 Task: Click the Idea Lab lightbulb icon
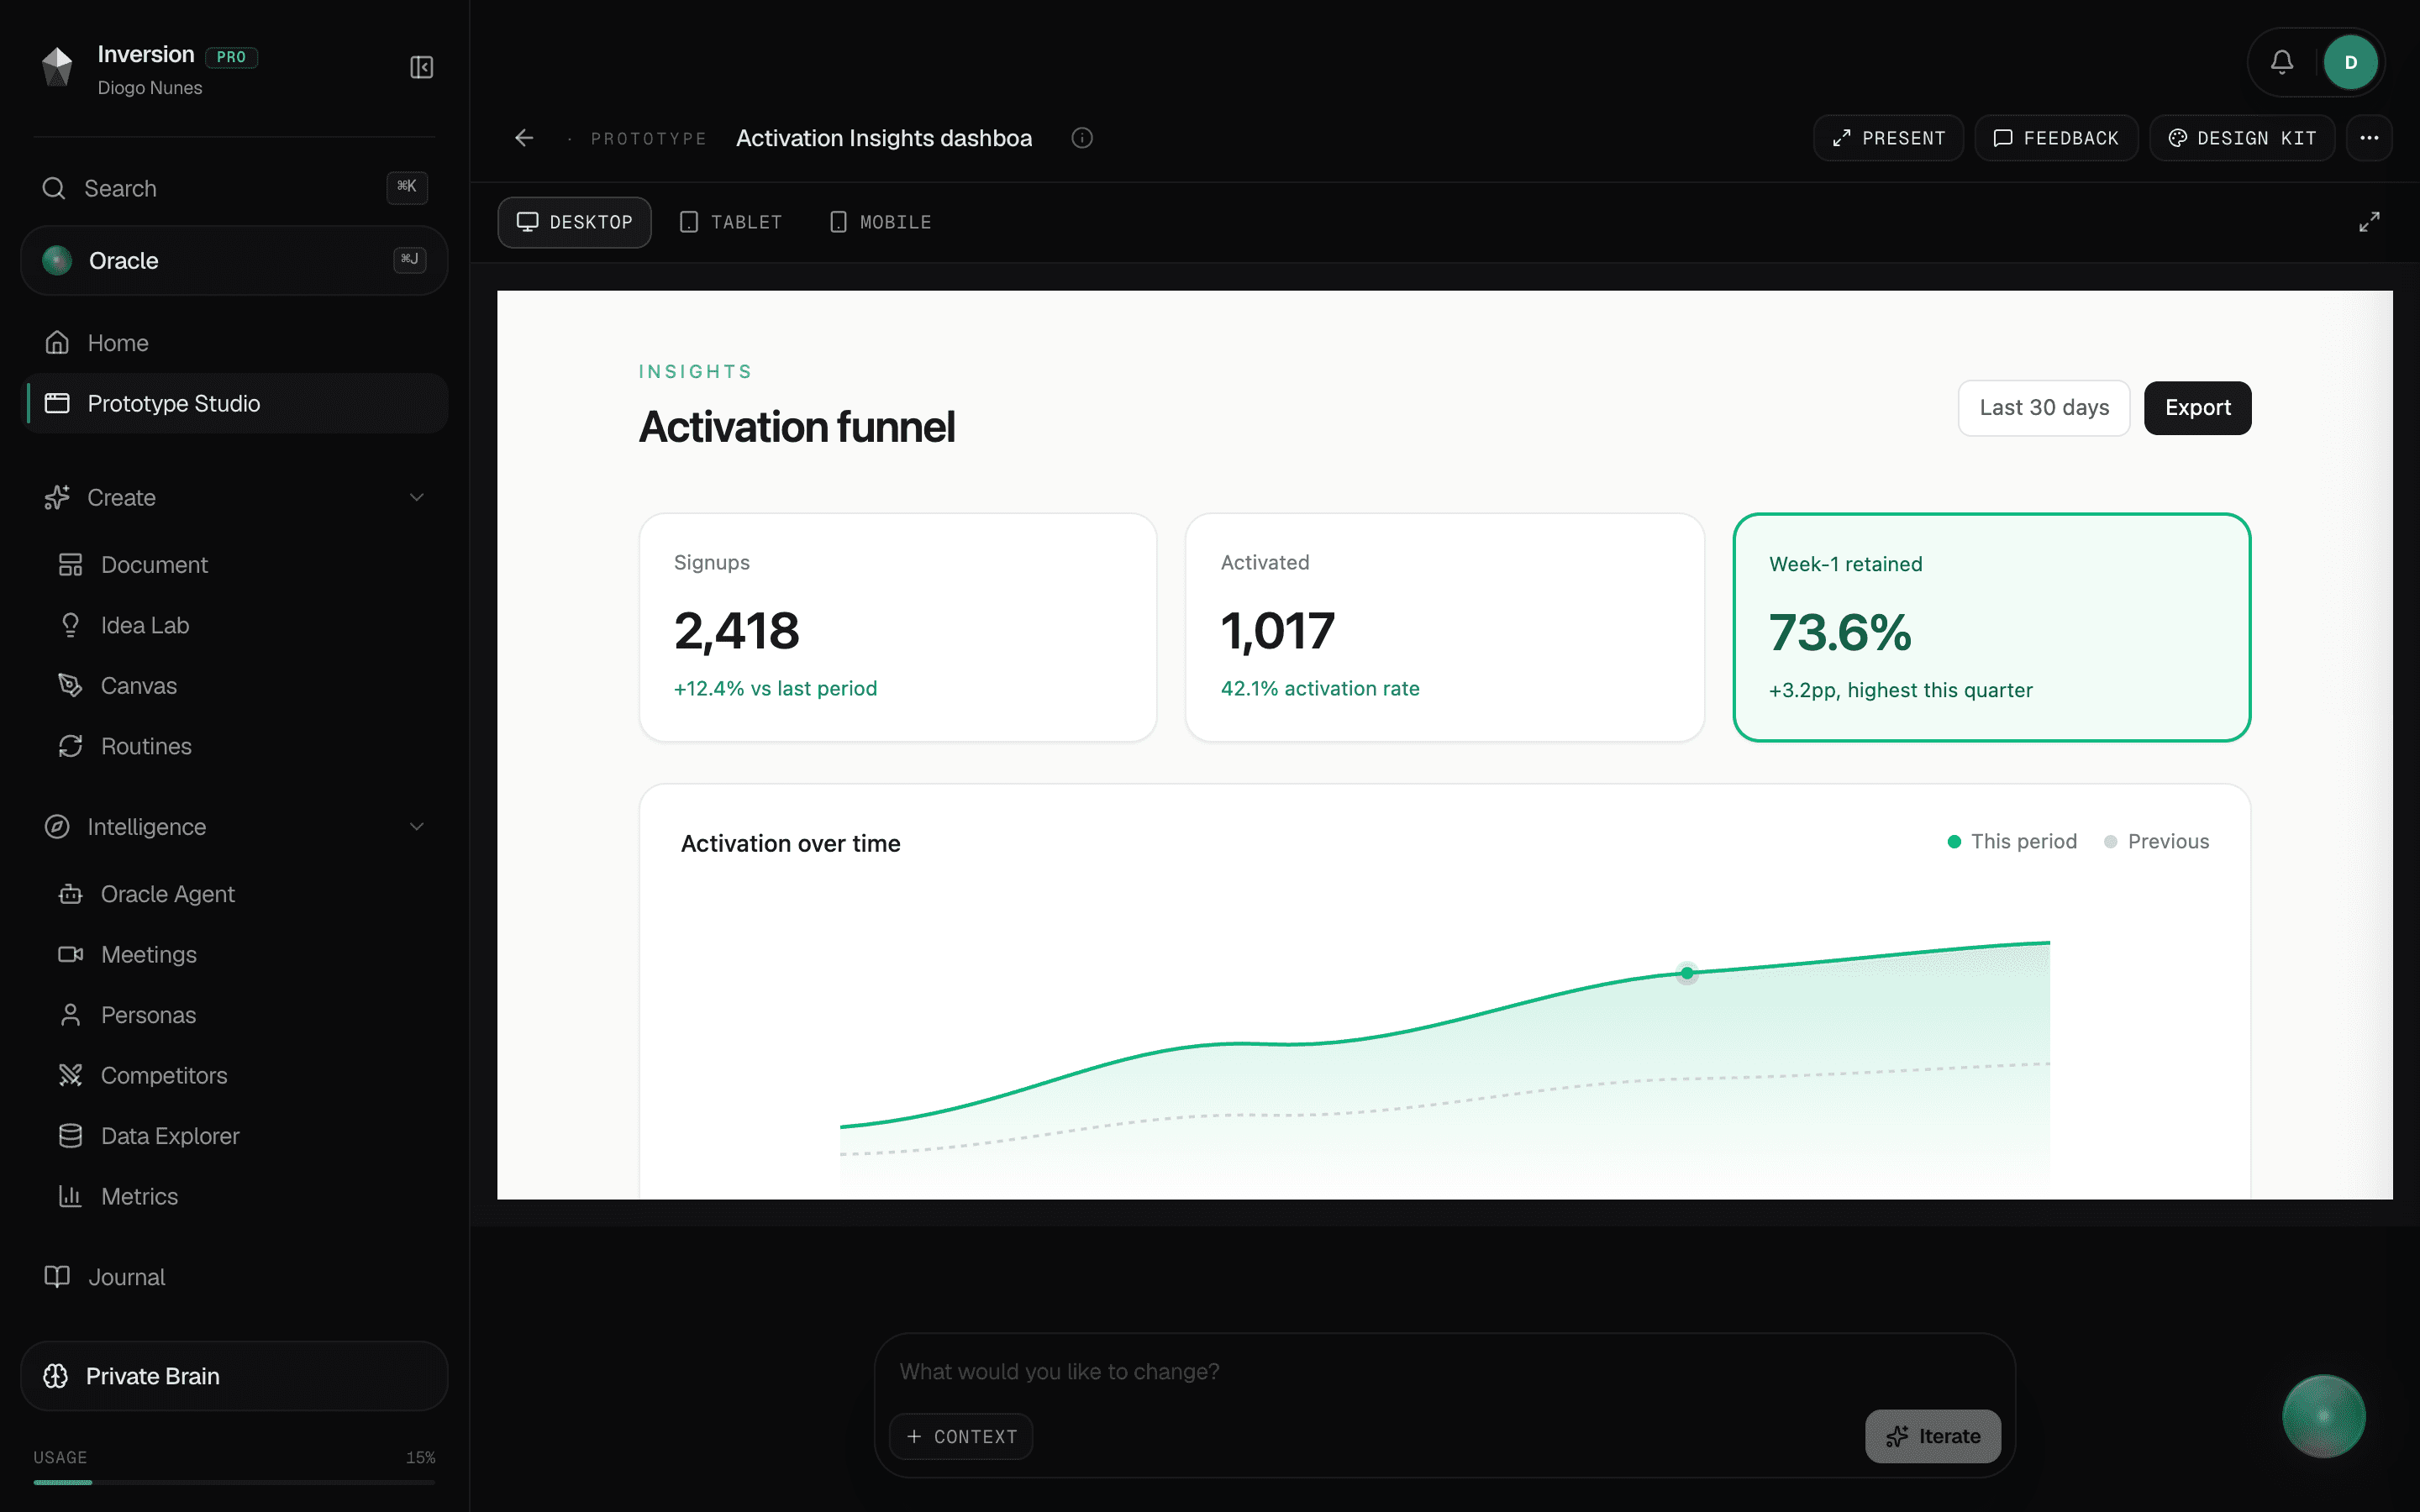70,625
